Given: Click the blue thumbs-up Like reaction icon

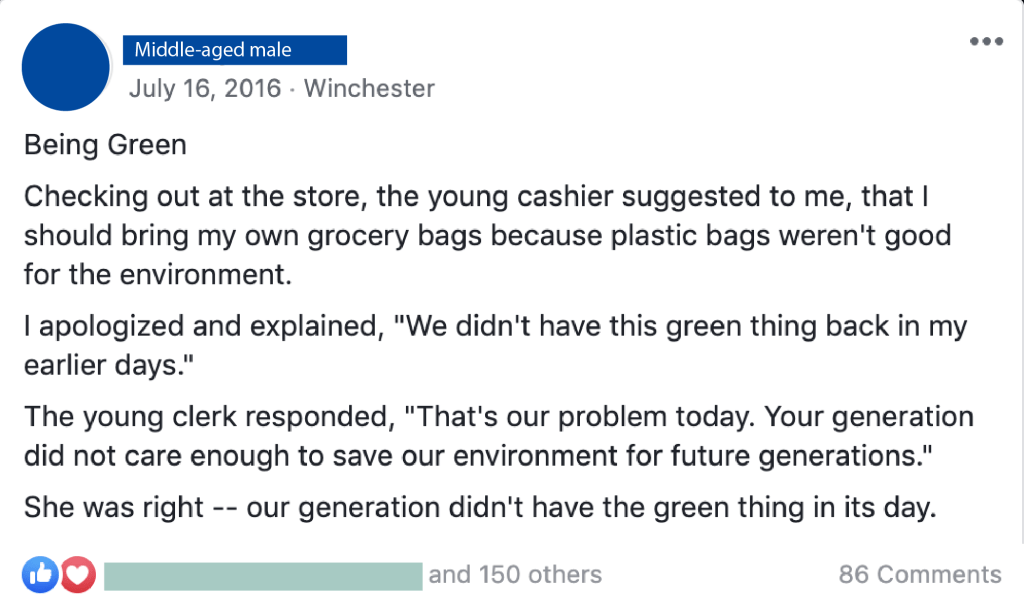Looking at the screenshot, I should click(40, 574).
